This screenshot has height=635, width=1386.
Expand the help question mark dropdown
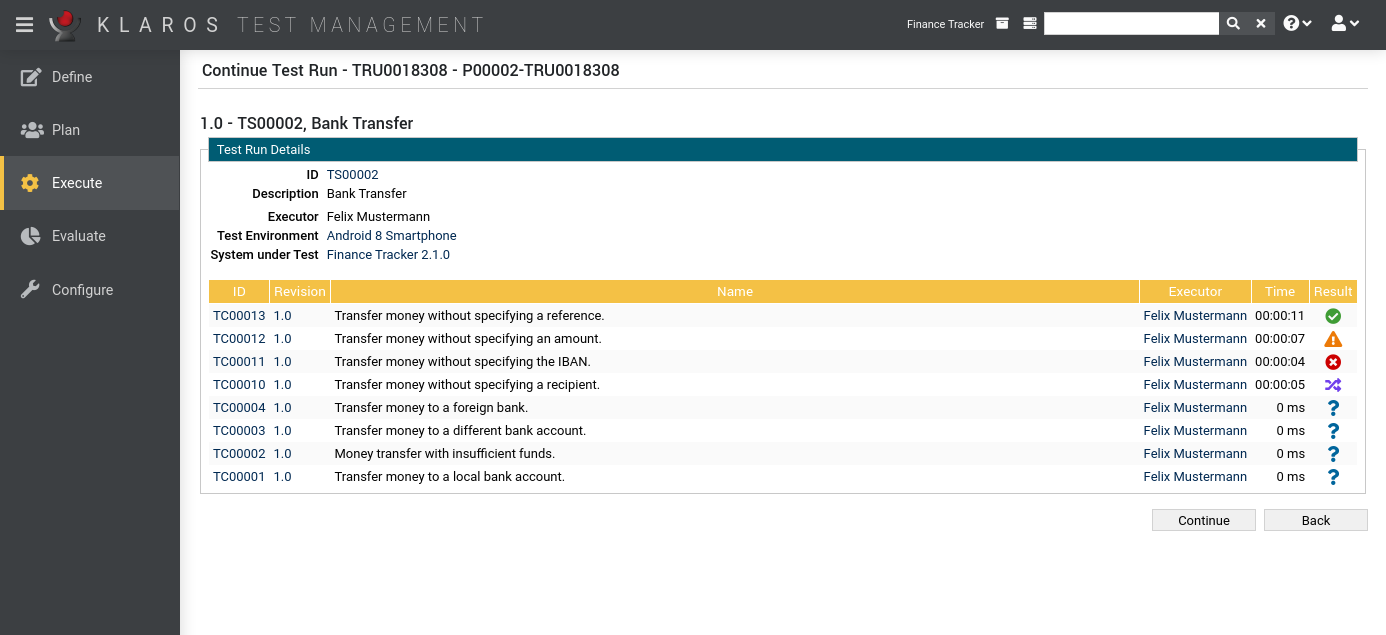tap(1297, 24)
